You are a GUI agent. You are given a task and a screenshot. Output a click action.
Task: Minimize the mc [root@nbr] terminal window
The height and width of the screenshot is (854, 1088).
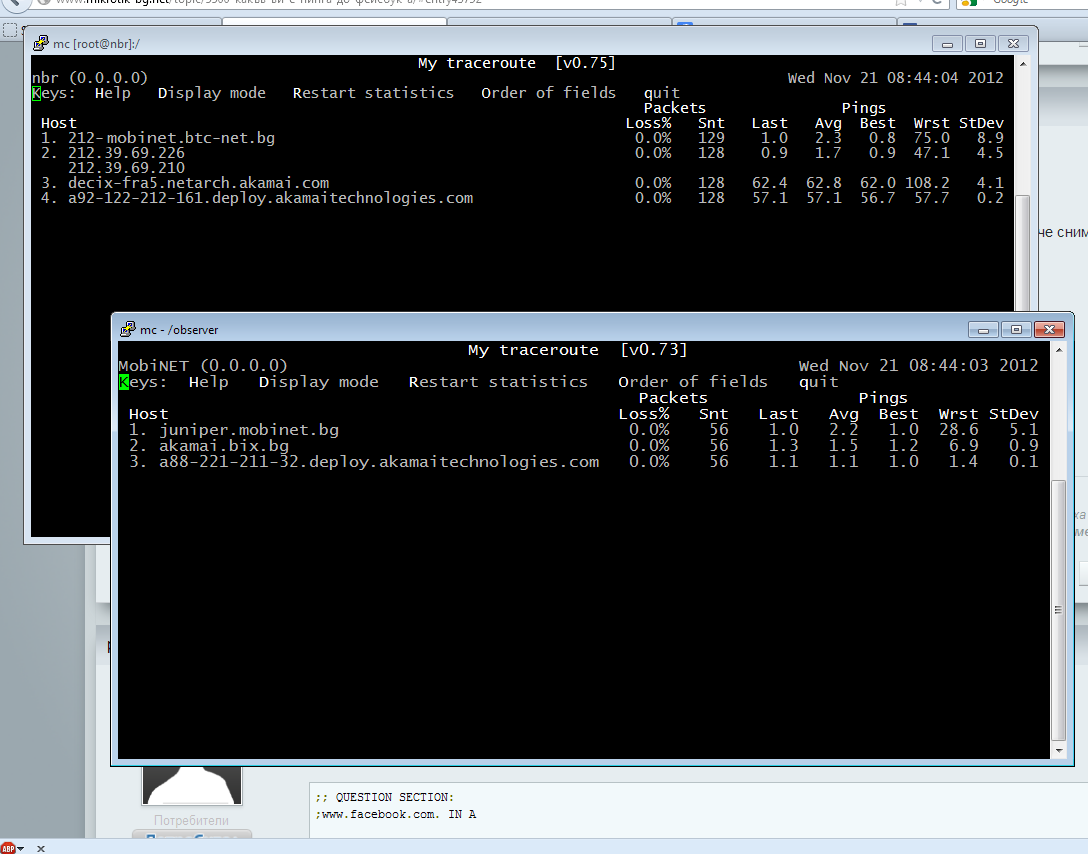click(947, 43)
